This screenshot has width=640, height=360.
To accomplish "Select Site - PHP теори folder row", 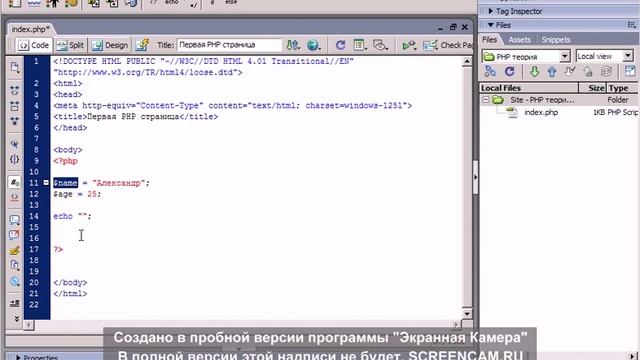I will [x=558, y=100].
